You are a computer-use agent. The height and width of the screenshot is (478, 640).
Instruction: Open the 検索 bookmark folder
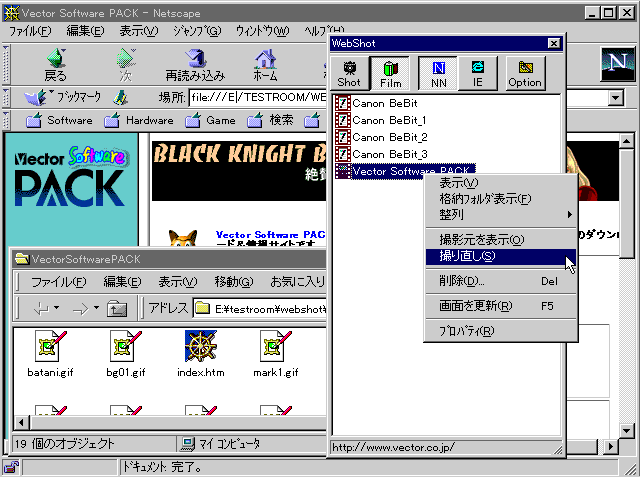[x=270, y=120]
